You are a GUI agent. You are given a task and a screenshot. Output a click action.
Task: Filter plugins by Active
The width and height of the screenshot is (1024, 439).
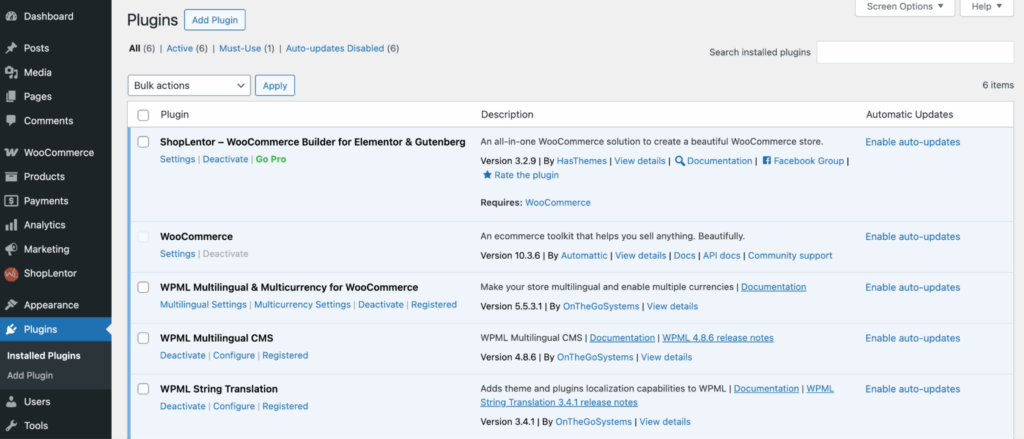pos(180,48)
